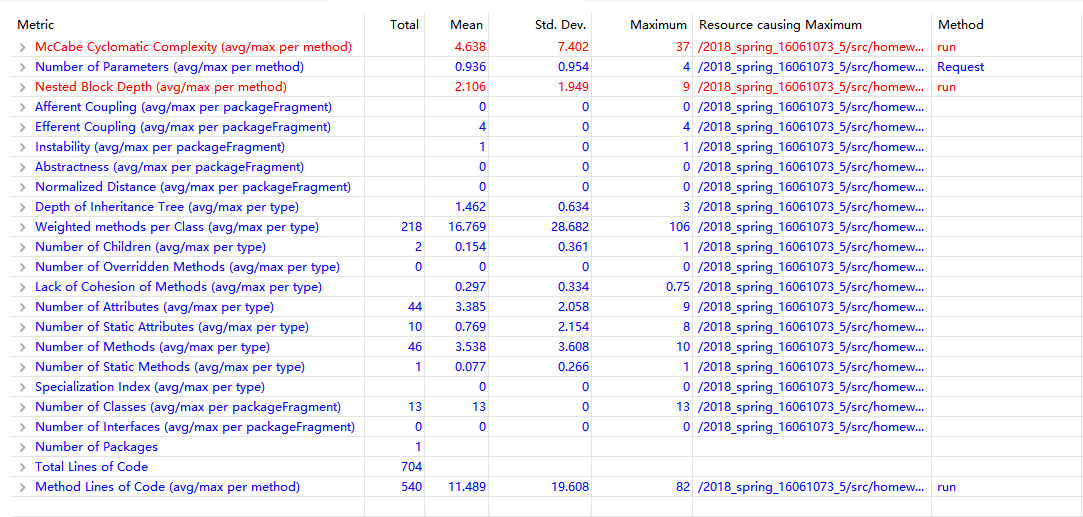Click the Weighted methods std. dev. 28.682
This screenshot has width=1083, height=517.
(x=571, y=227)
